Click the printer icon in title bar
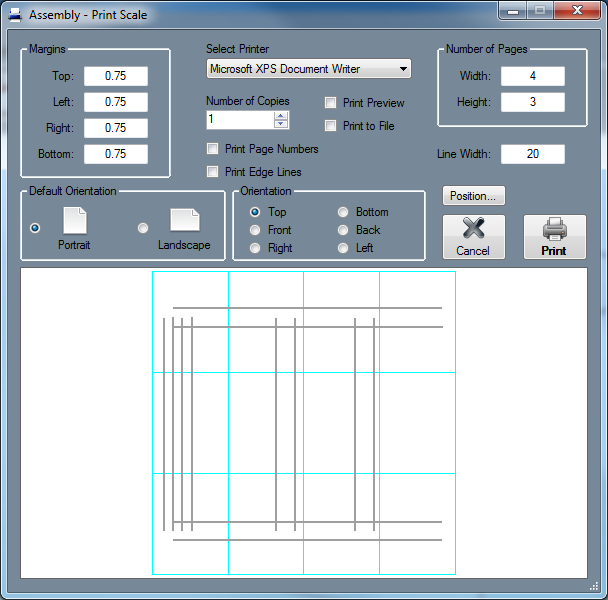The height and width of the screenshot is (600, 608). (x=15, y=15)
